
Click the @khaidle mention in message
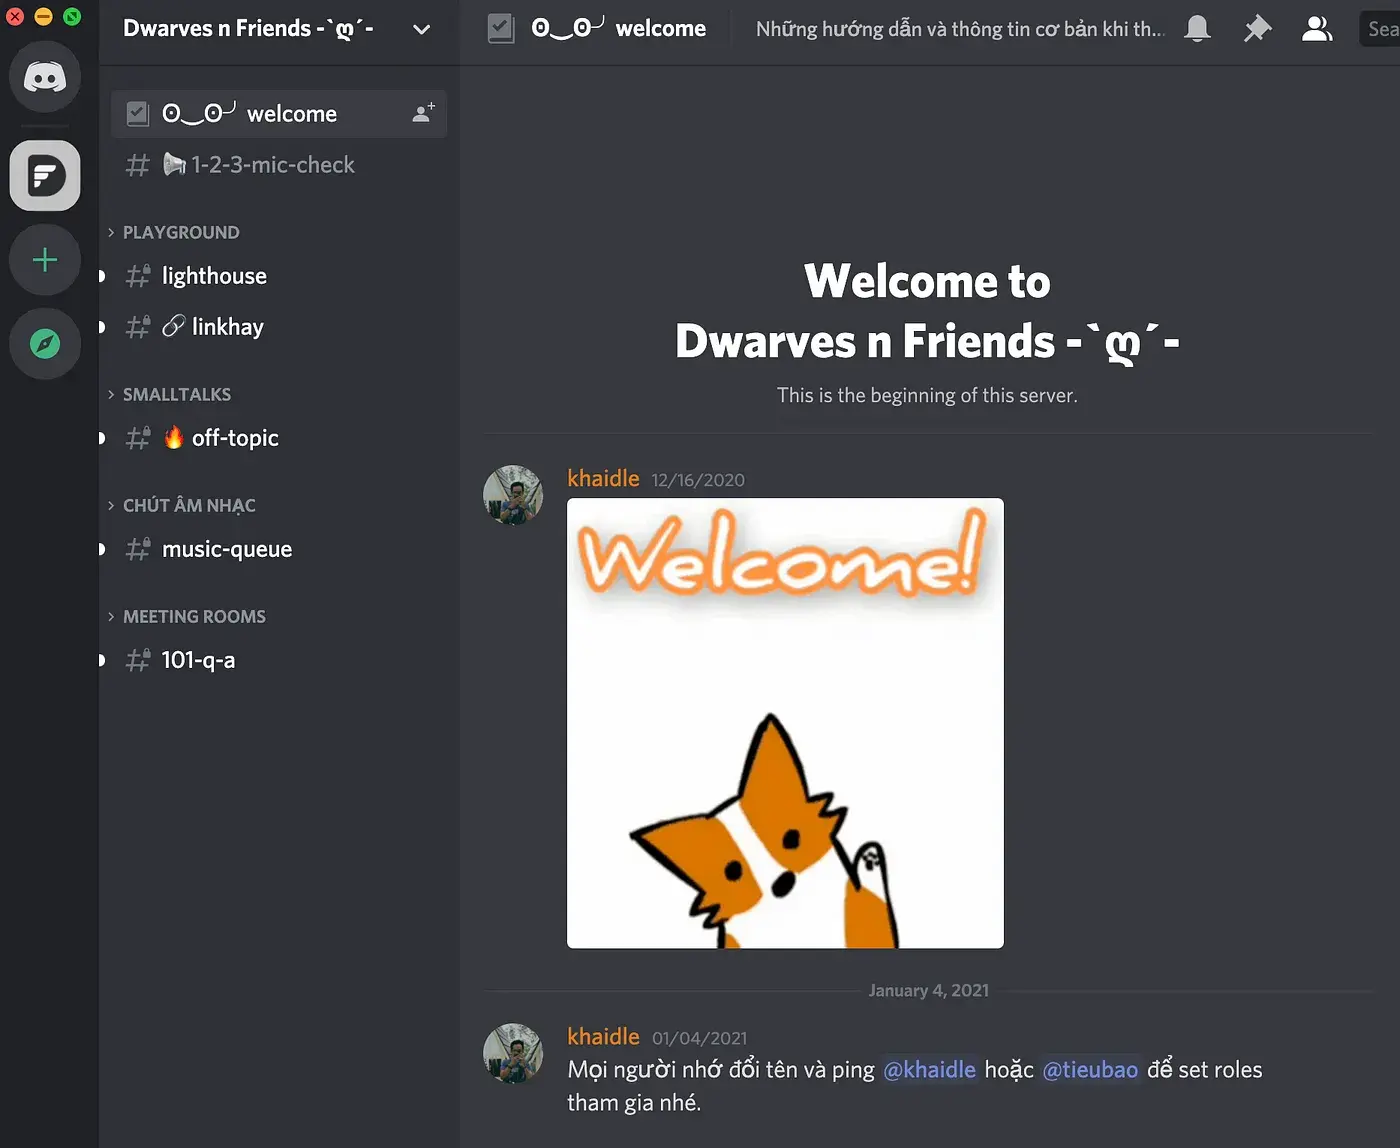click(930, 1070)
